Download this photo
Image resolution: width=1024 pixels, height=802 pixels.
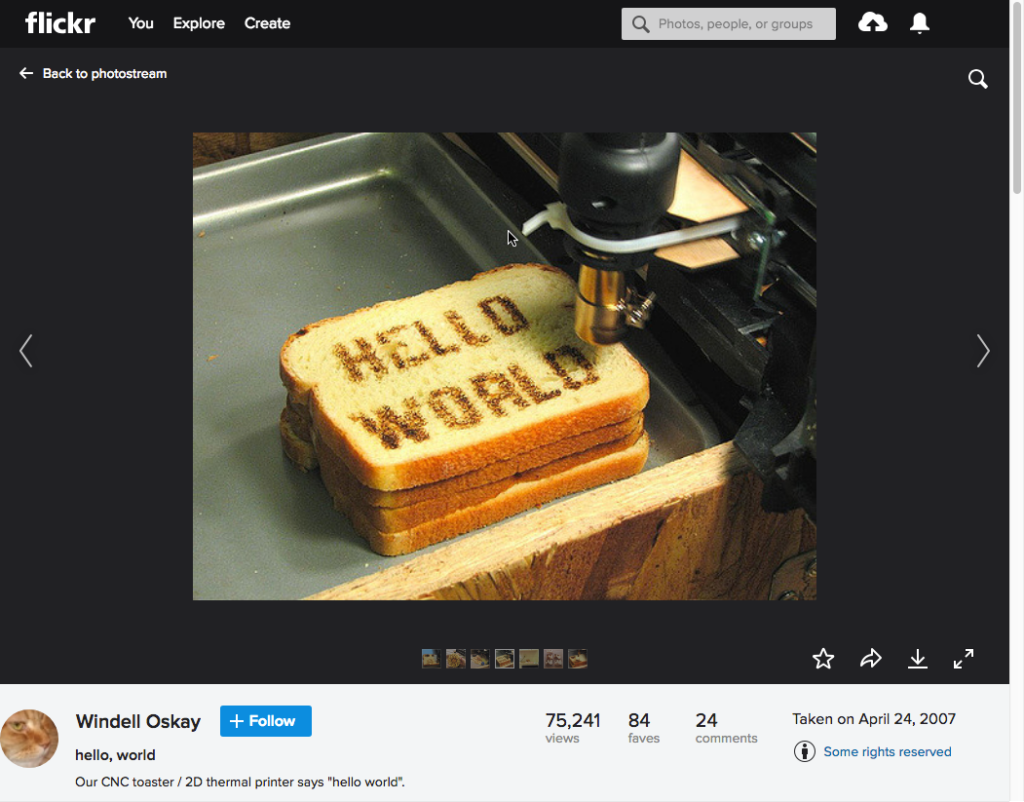point(917,658)
